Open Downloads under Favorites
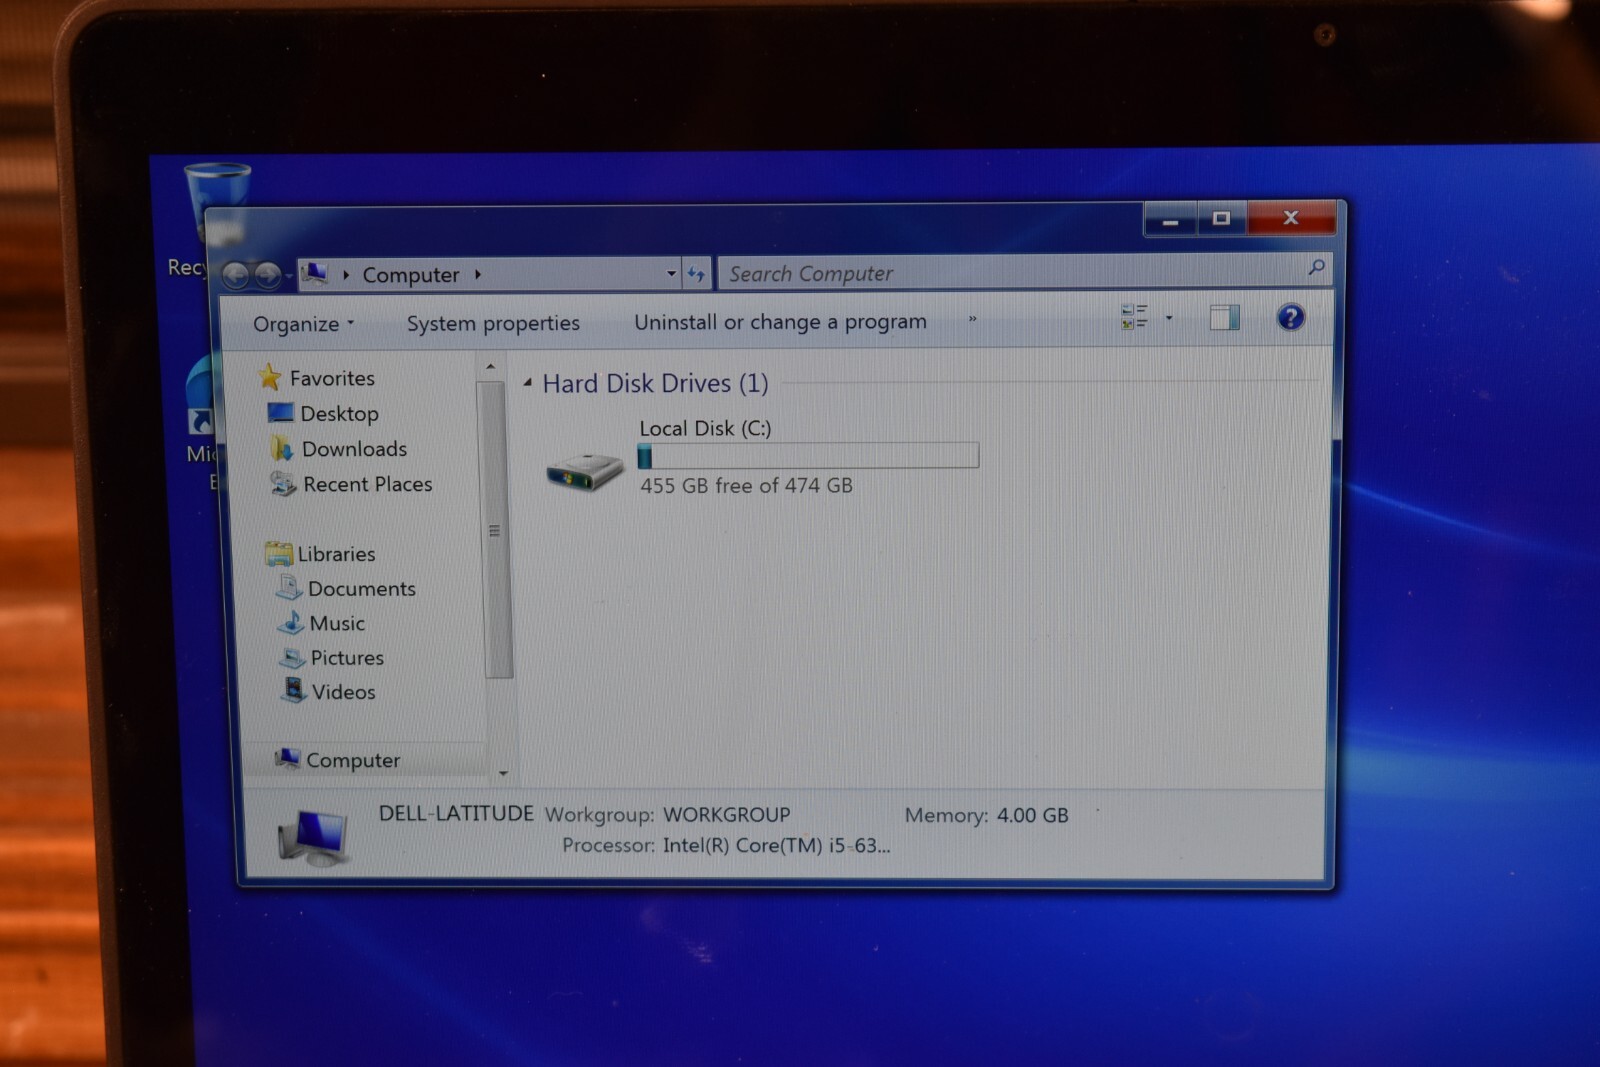 pyautogui.click(x=354, y=449)
